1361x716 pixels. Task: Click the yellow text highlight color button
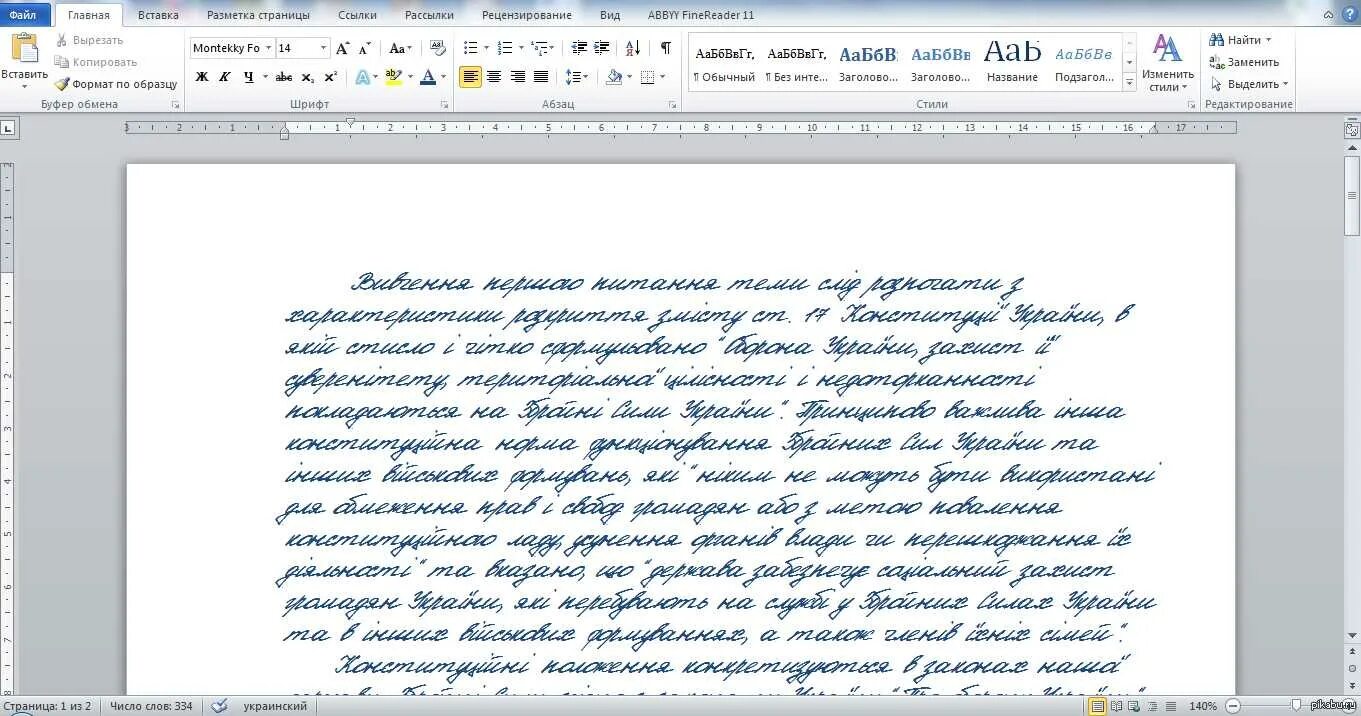point(393,77)
